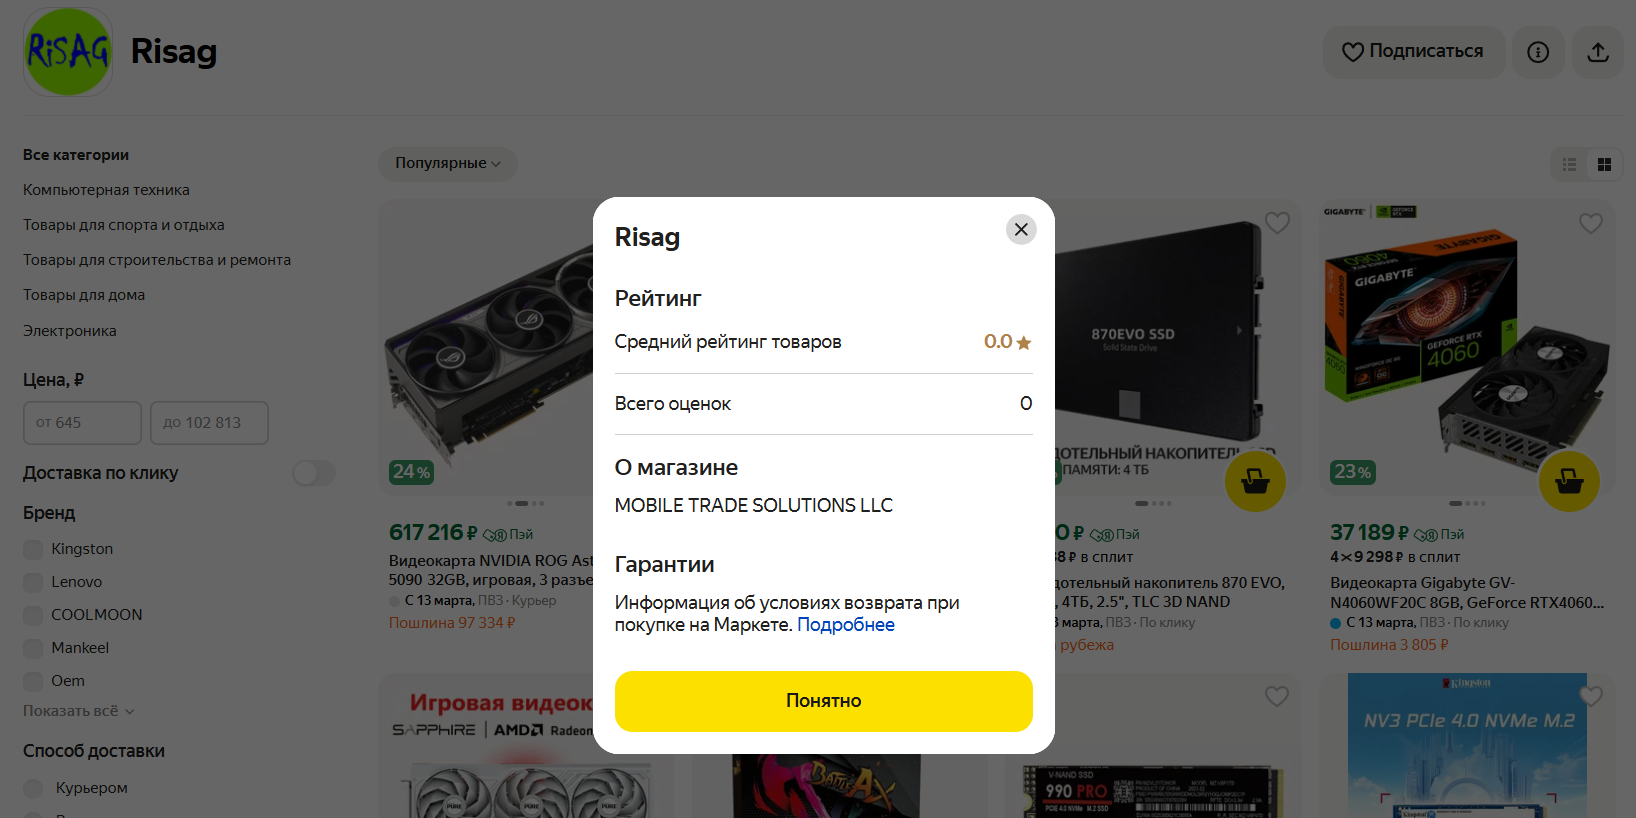Open the Популярные sort dropdown
The width and height of the screenshot is (1636, 818).
click(x=447, y=163)
